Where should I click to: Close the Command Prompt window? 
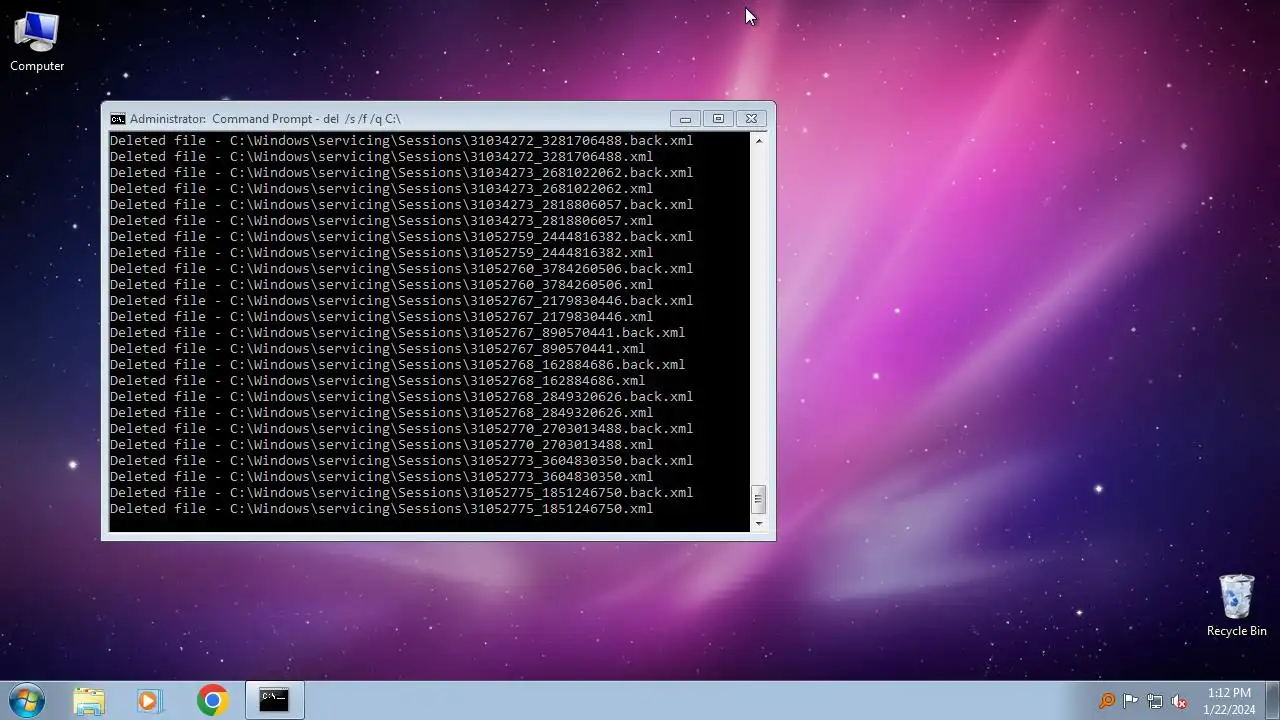tap(752, 118)
